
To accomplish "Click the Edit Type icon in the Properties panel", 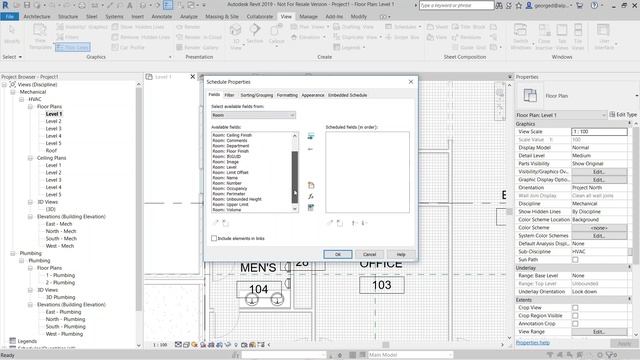I will 612,115.
